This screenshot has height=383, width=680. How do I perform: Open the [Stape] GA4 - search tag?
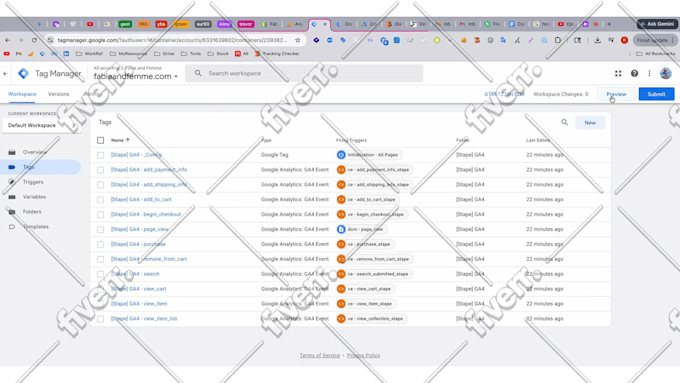135,274
